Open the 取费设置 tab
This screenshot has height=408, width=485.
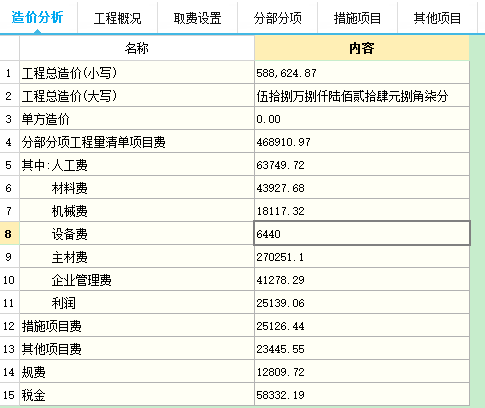point(197,18)
